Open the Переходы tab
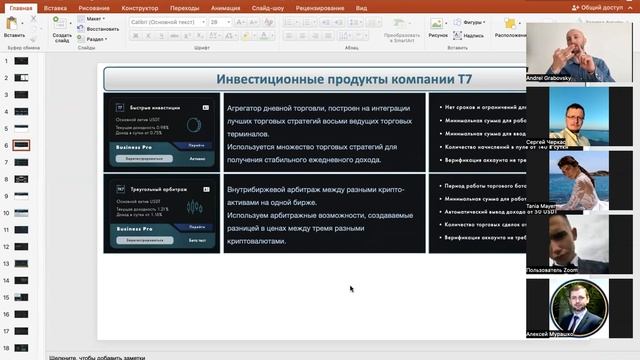This screenshot has width=640, height=360. [x=184, y=8]
